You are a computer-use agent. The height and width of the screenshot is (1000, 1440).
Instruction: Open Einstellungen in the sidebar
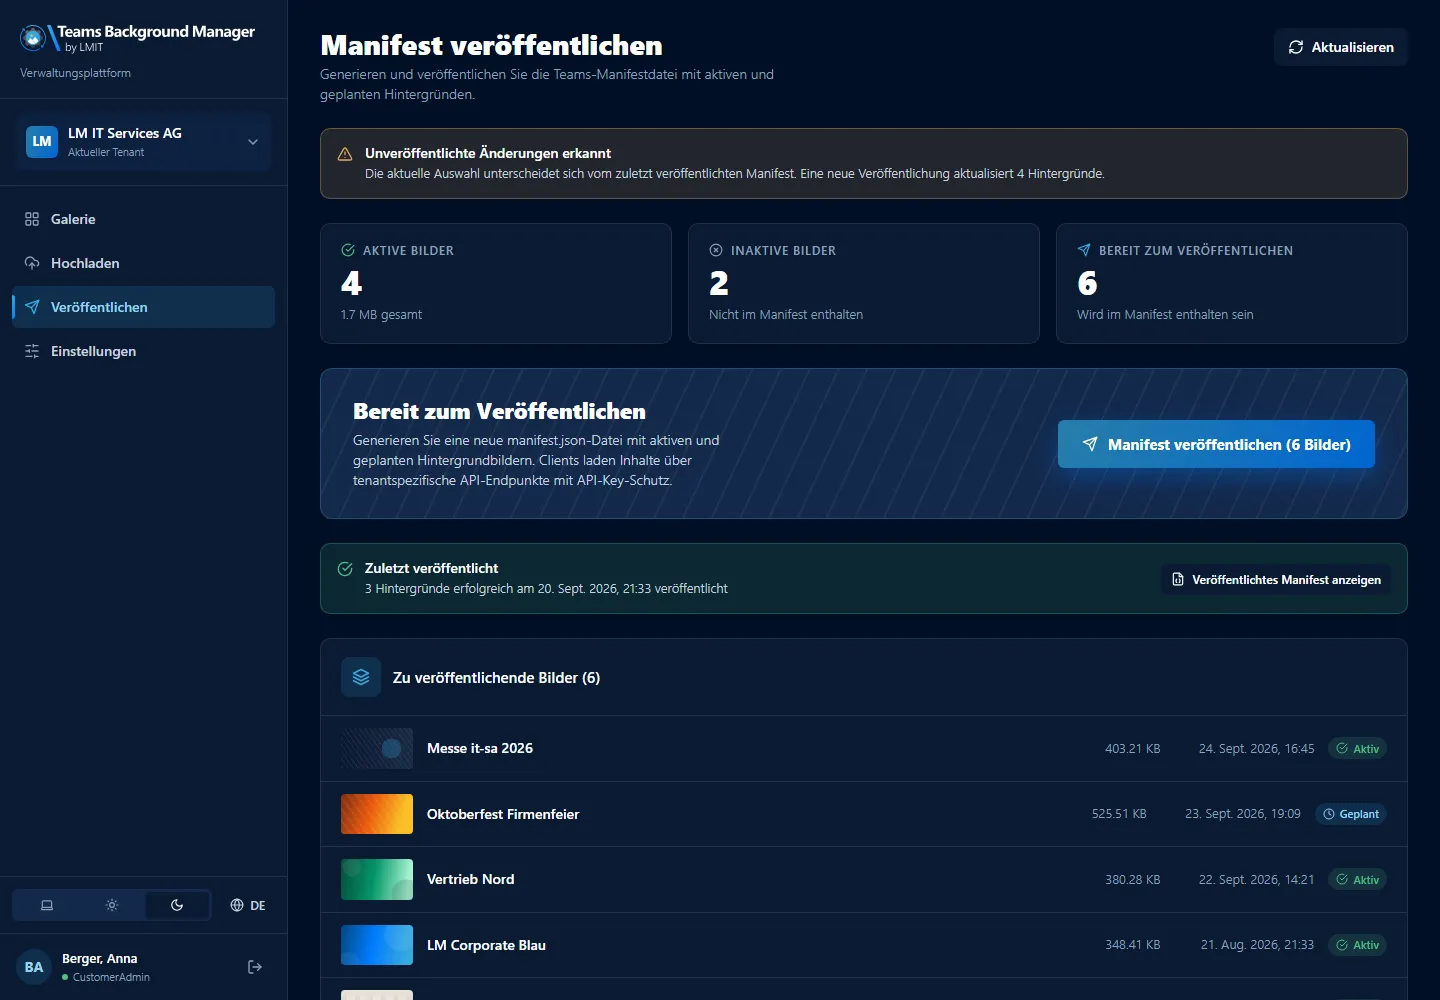144,351
